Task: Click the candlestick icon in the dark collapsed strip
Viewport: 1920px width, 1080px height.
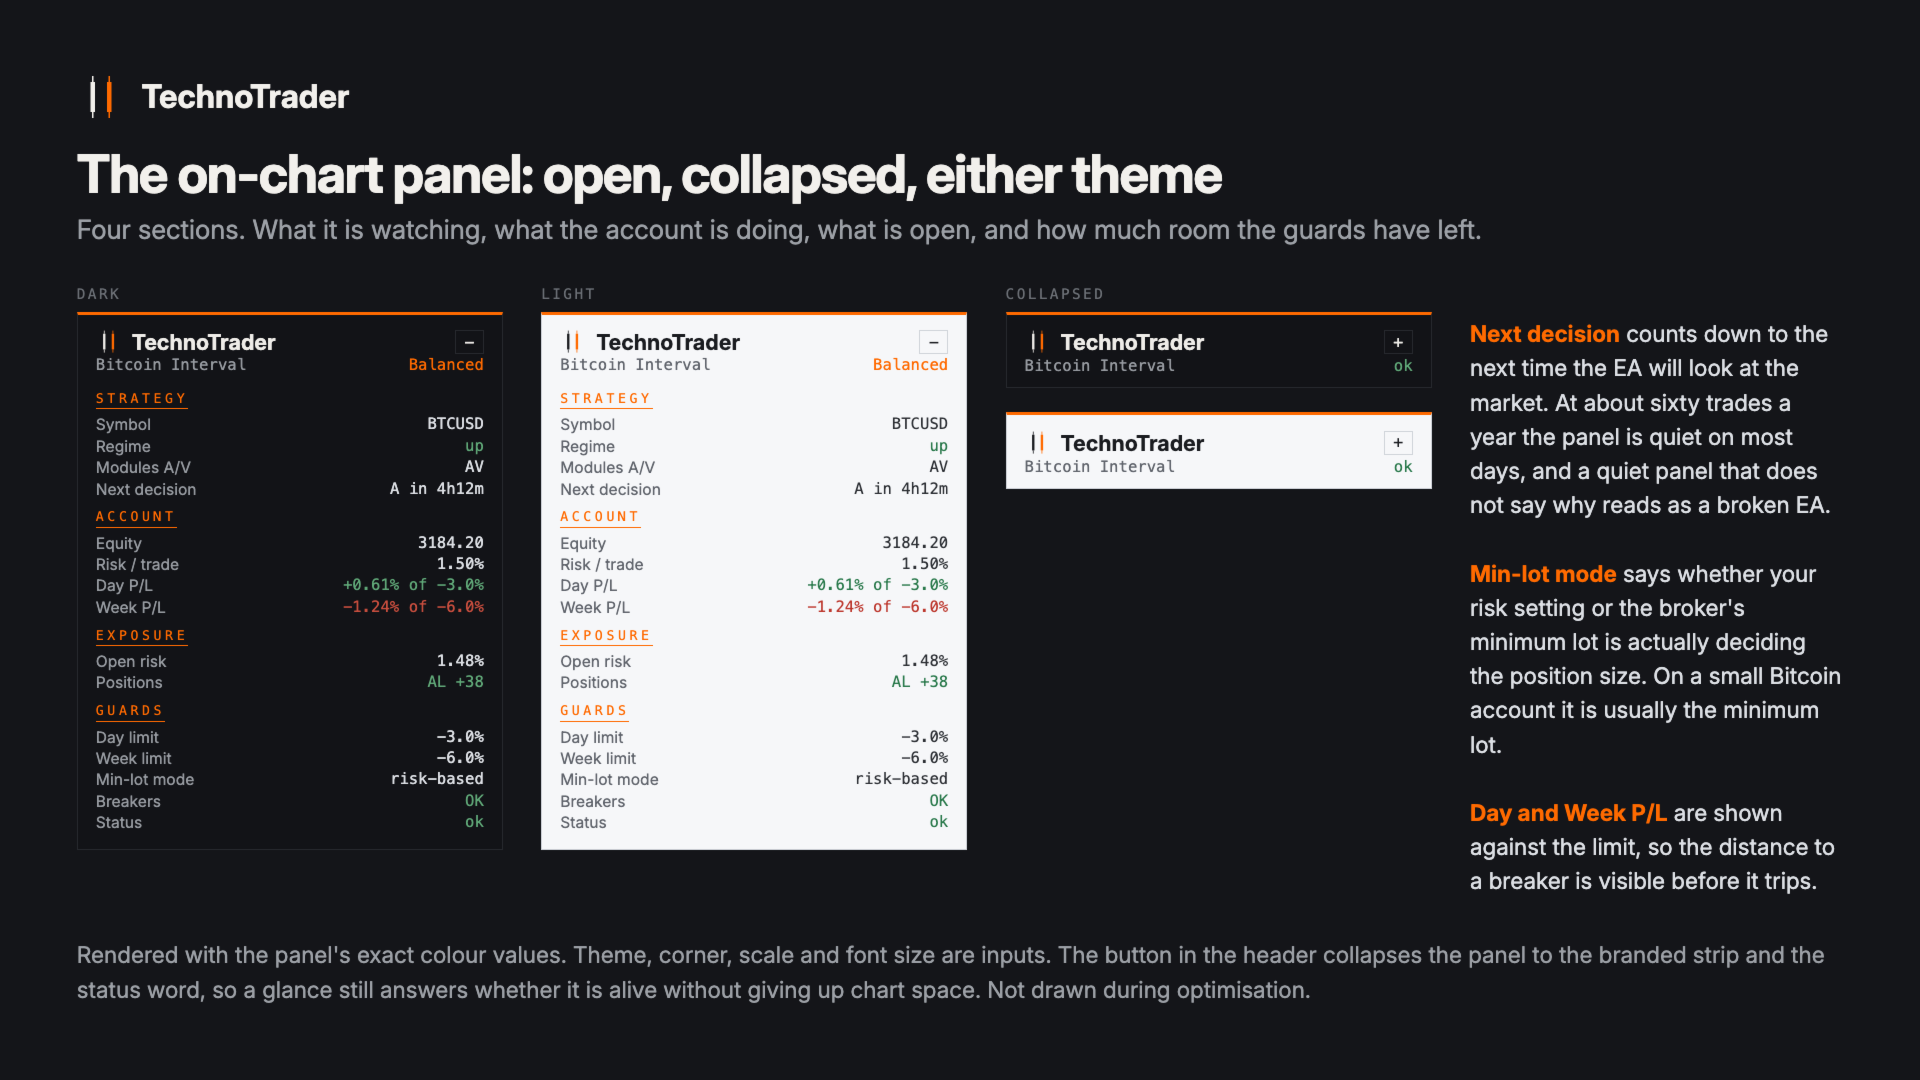Action: pos(1038,342)
